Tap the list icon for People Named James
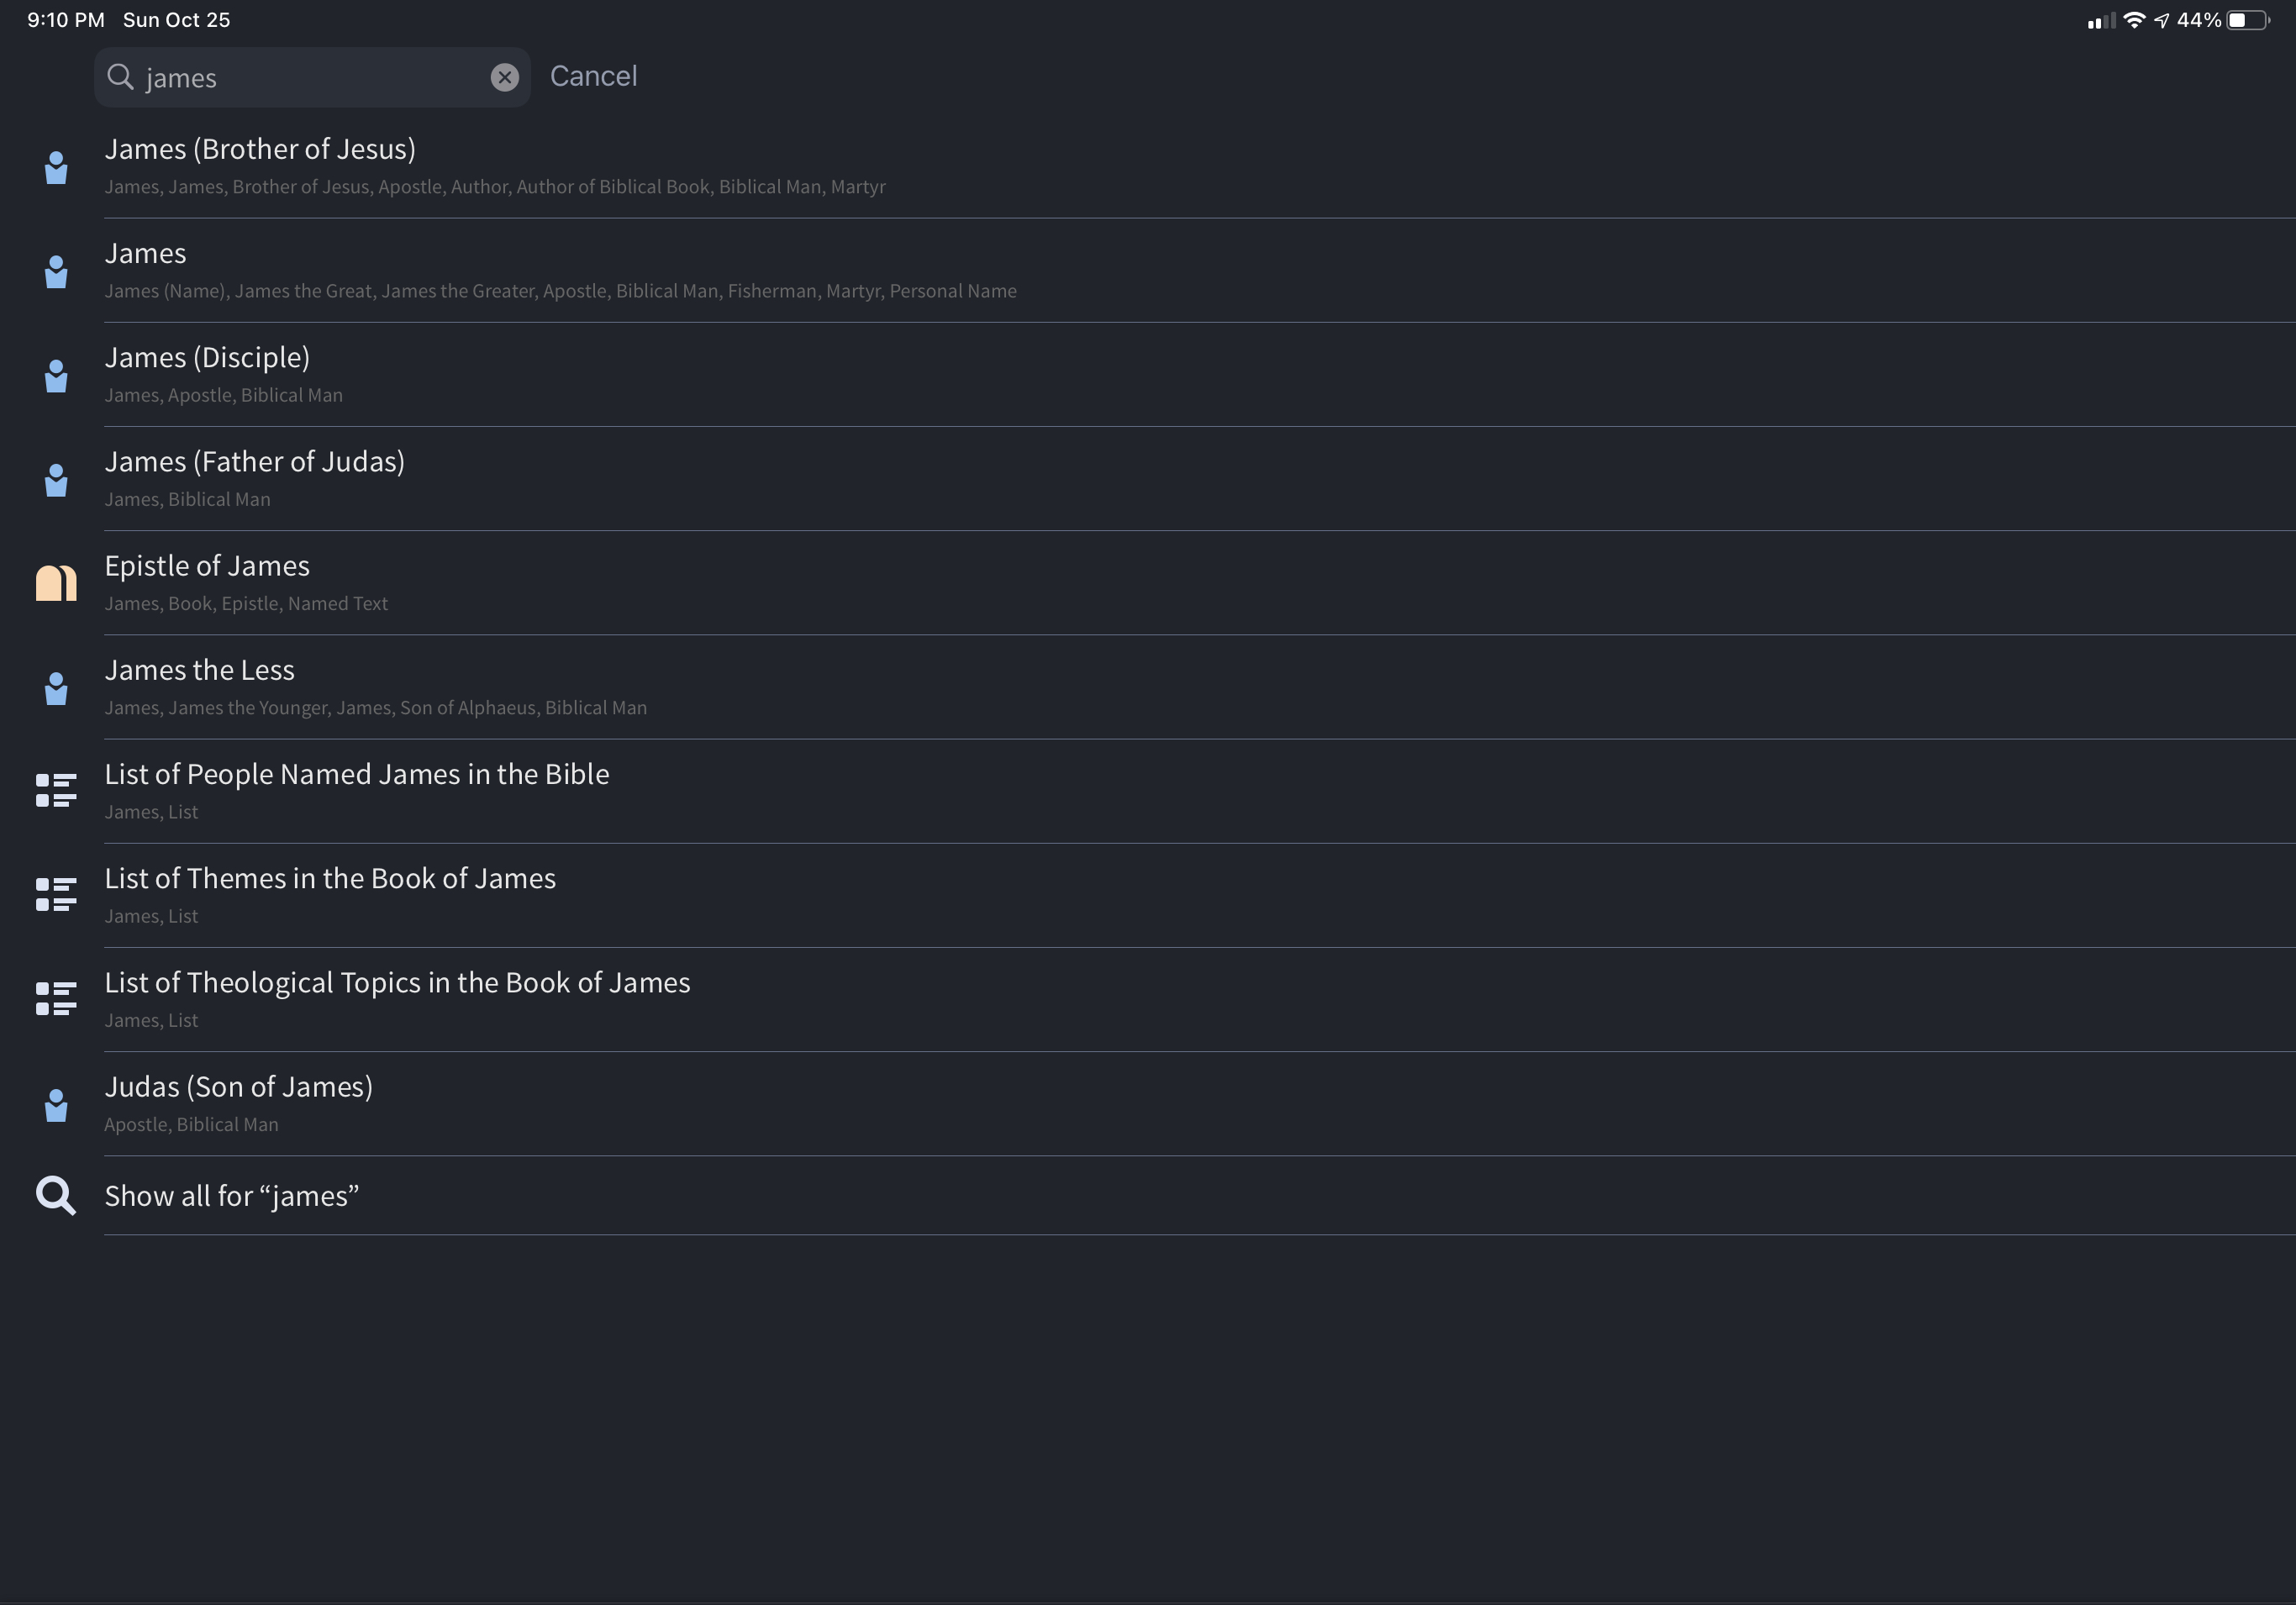Image resolution: width=2296 pixels, height=1605 pixels. [56, 791]
